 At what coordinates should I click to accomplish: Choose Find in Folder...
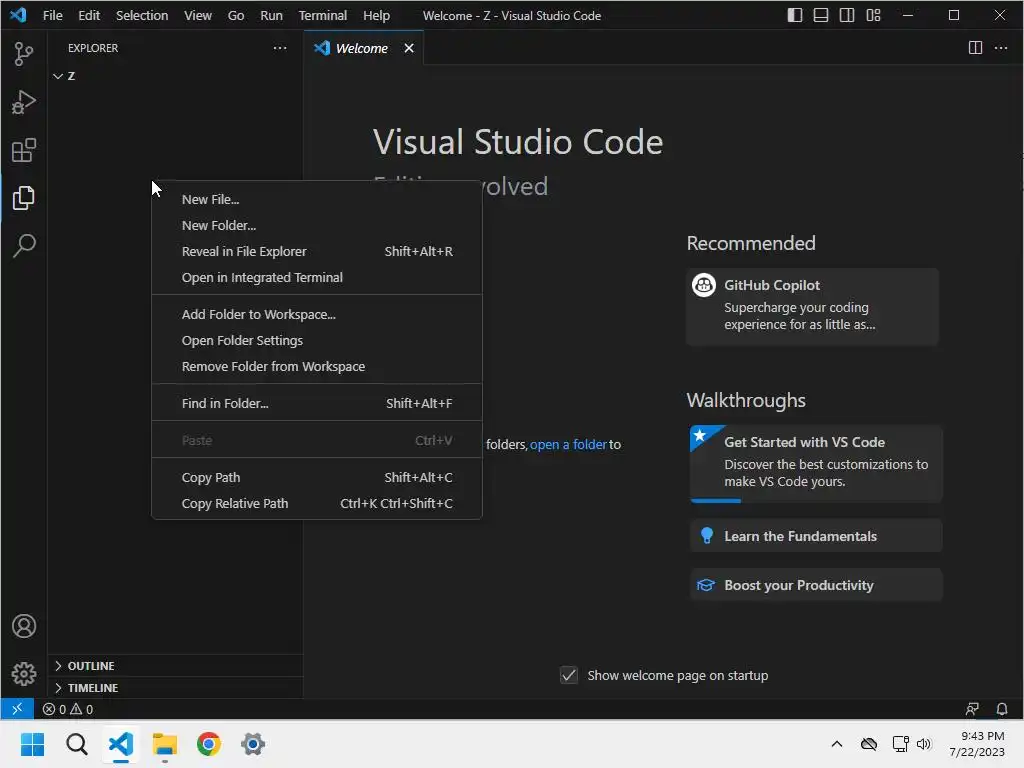[x=317, y=404]
